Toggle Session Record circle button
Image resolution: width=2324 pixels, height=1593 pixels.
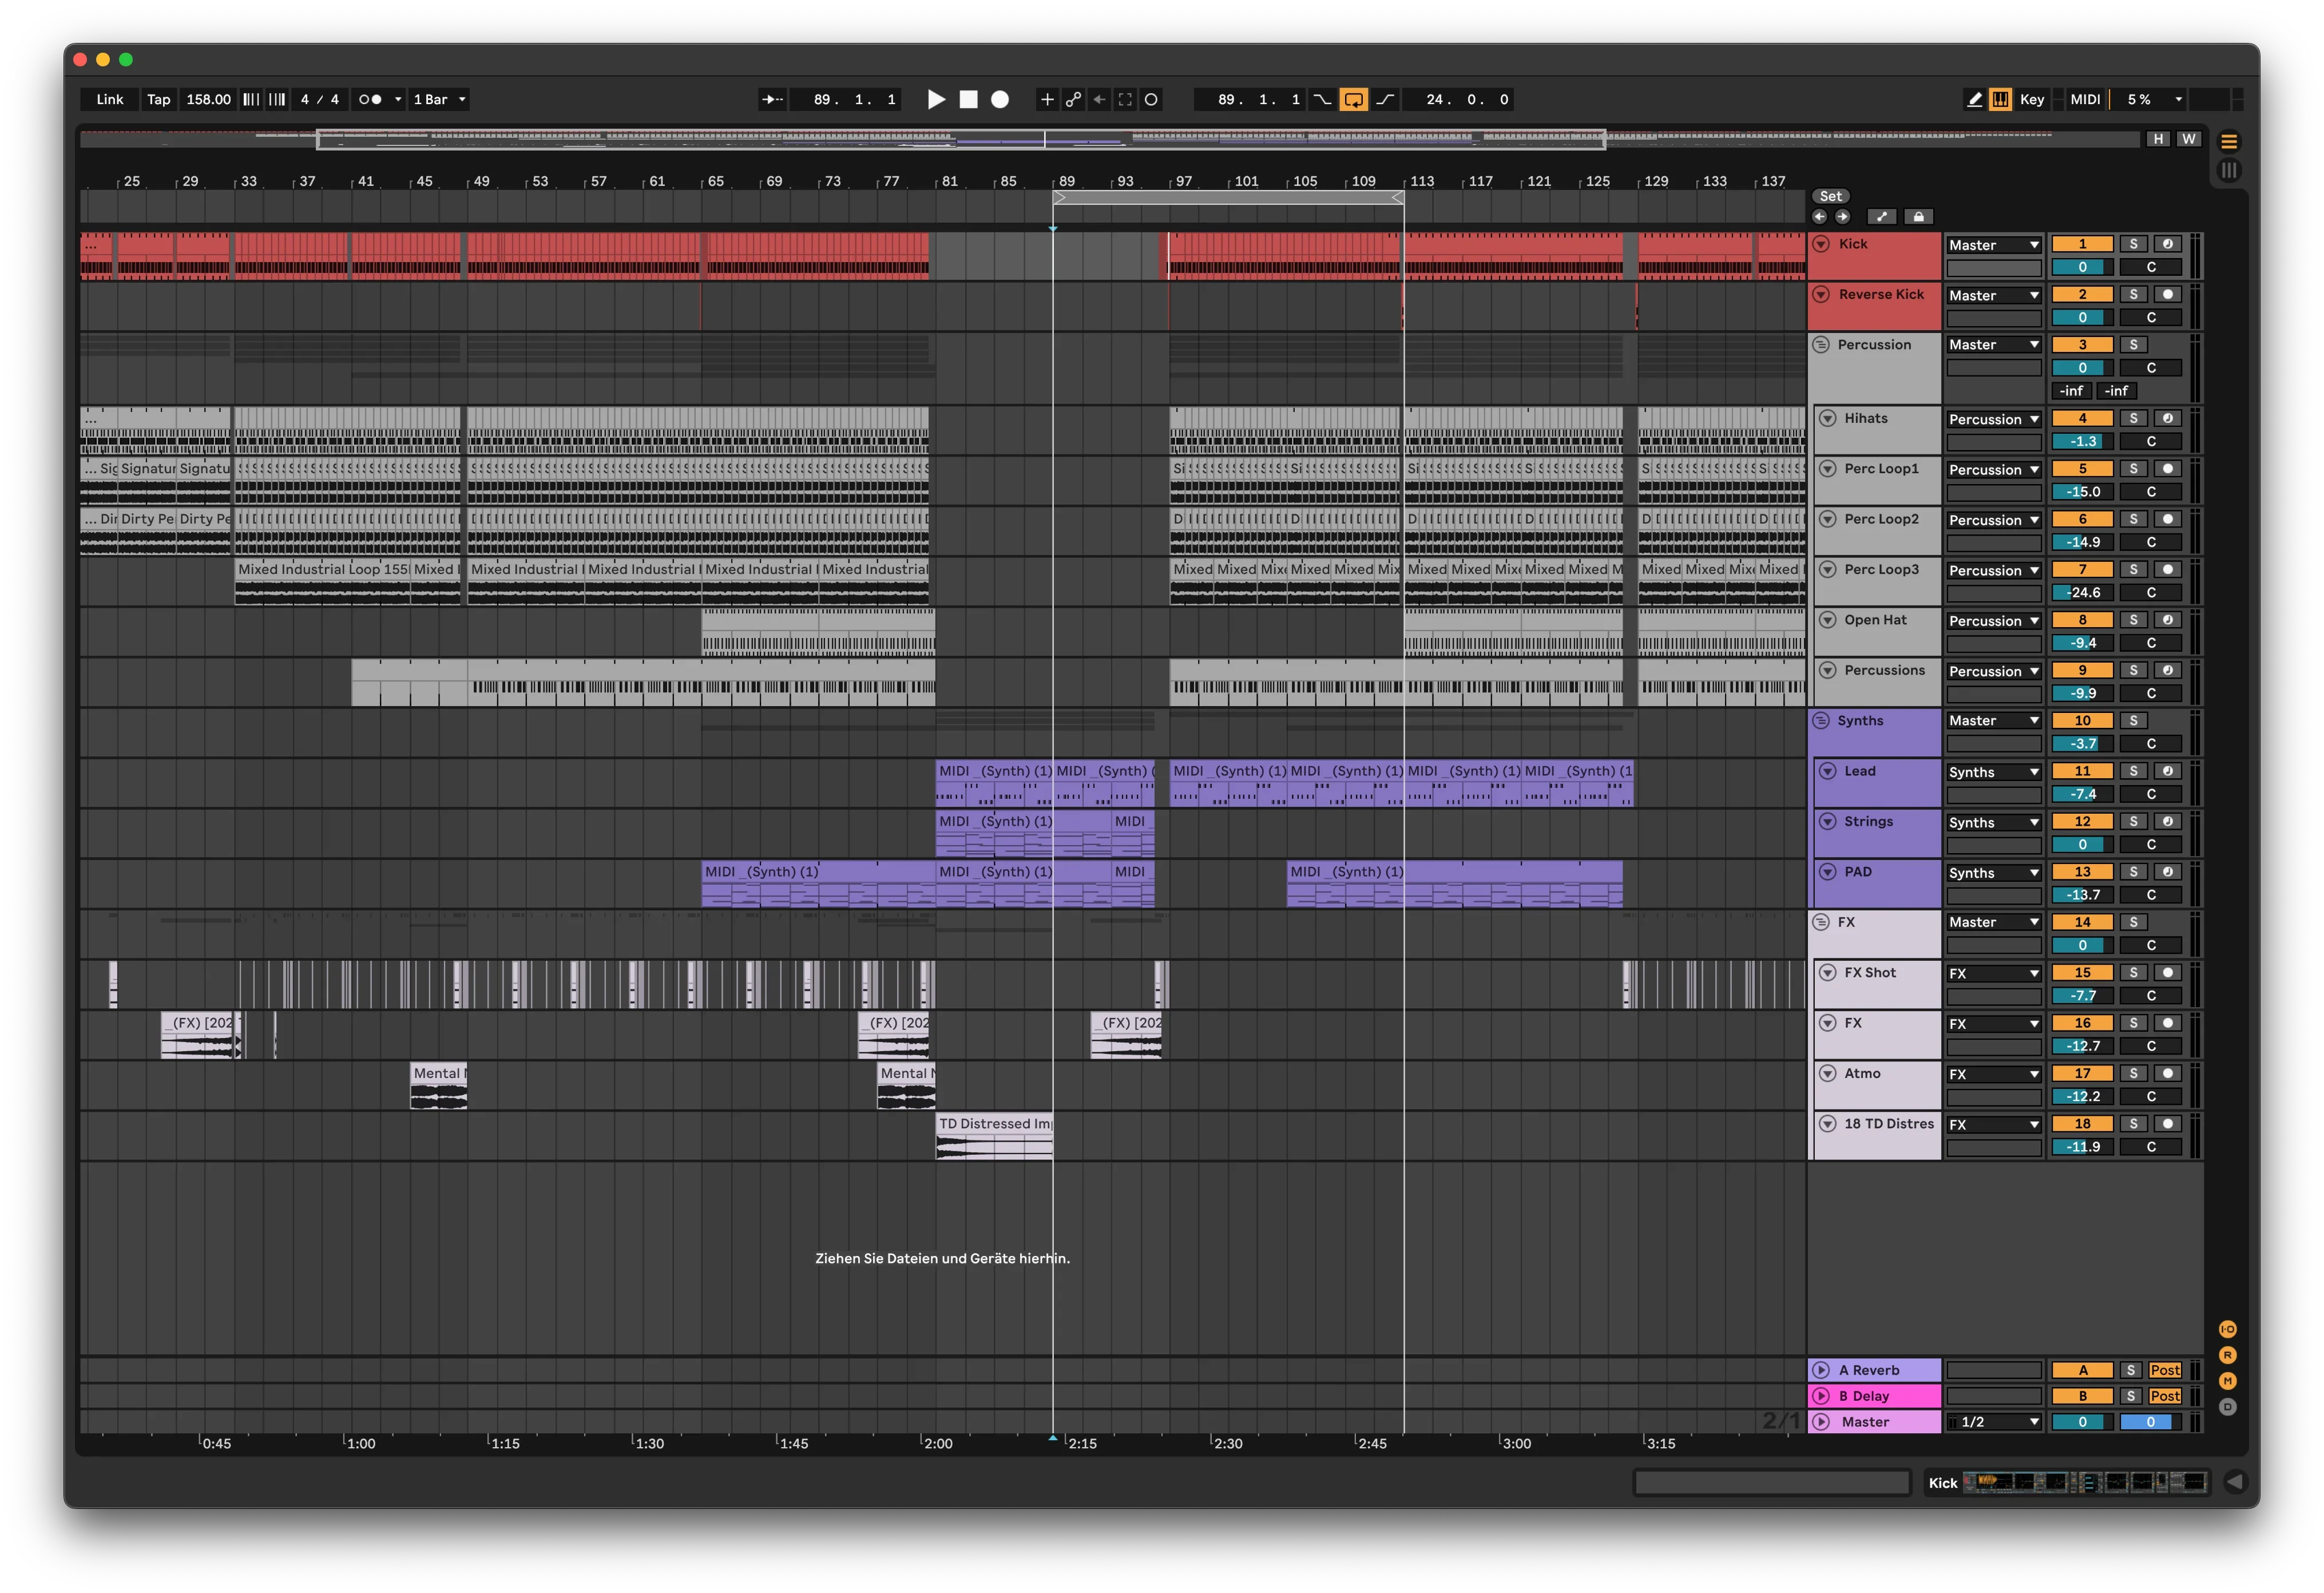pos(1151,99)
